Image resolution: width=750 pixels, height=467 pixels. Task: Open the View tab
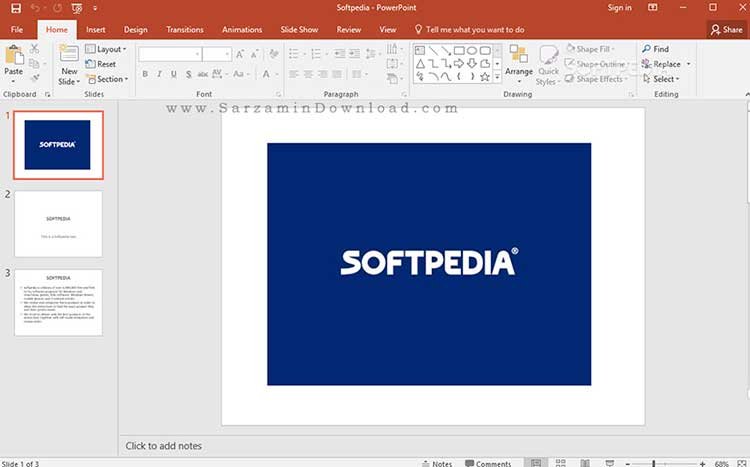pos(387,30)
